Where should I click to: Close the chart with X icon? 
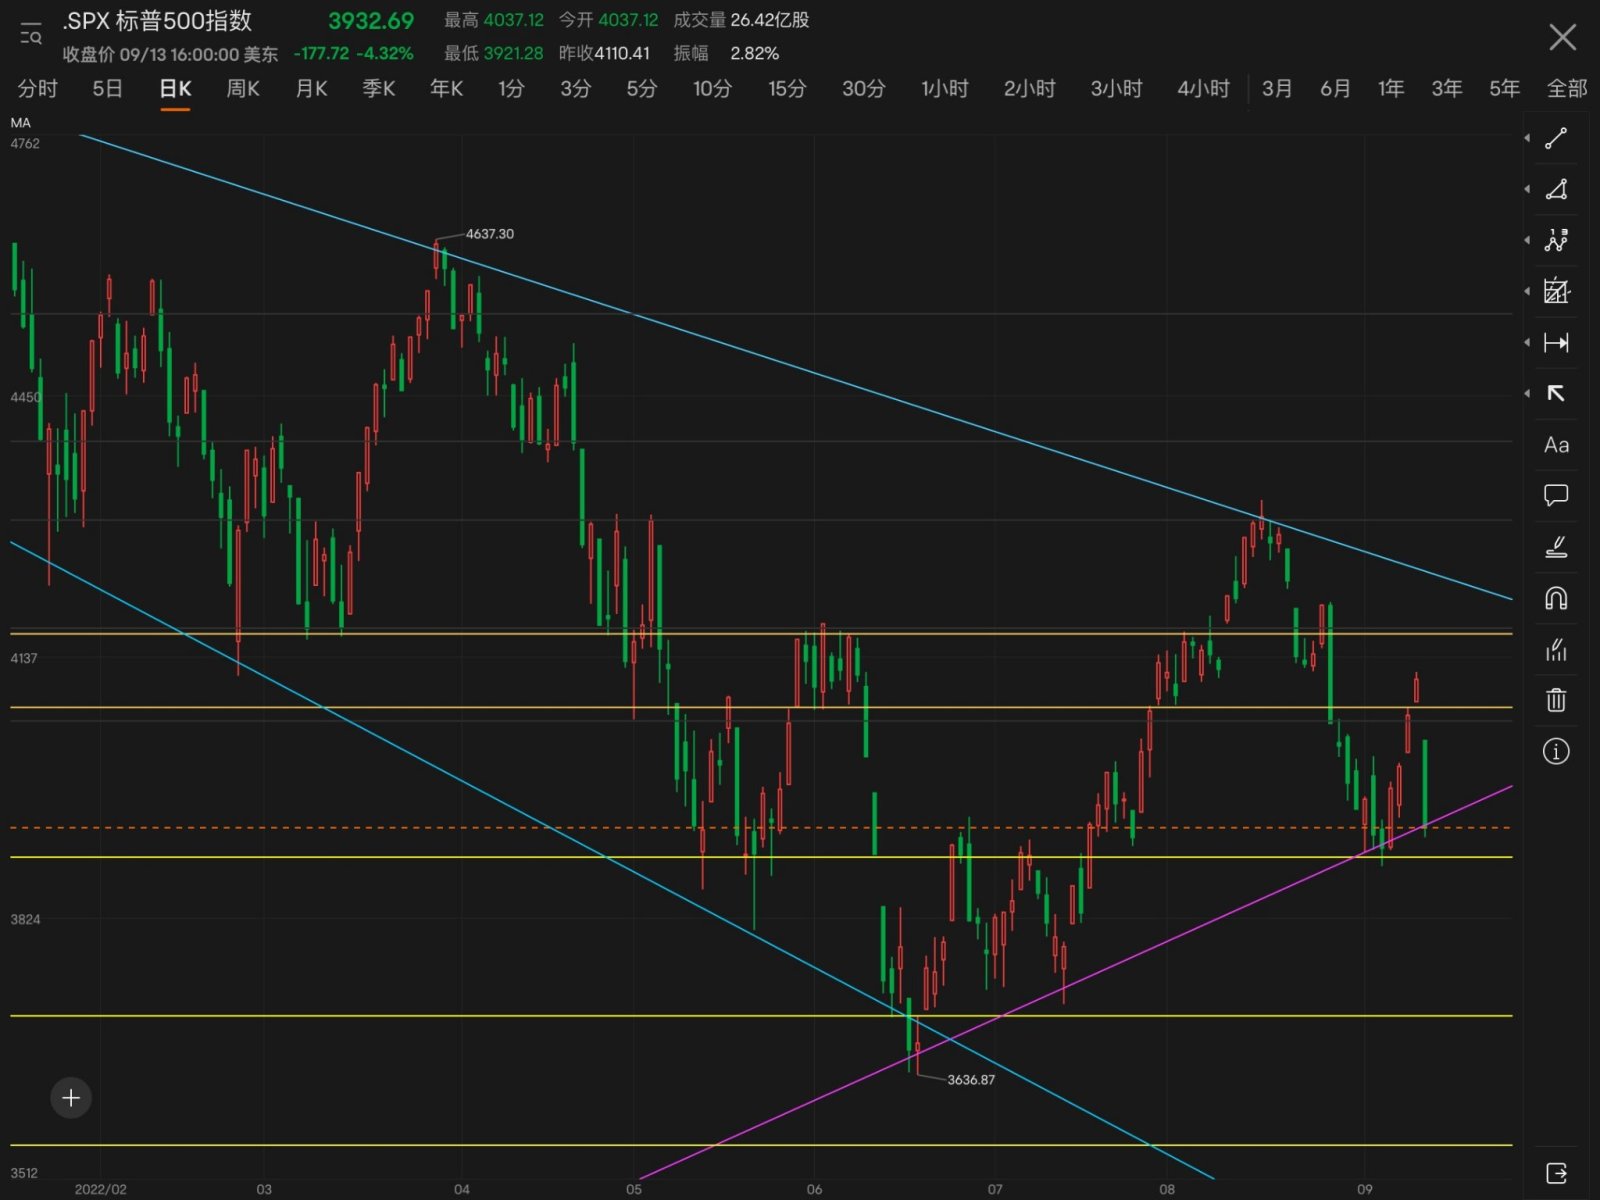coord(1562,38)
